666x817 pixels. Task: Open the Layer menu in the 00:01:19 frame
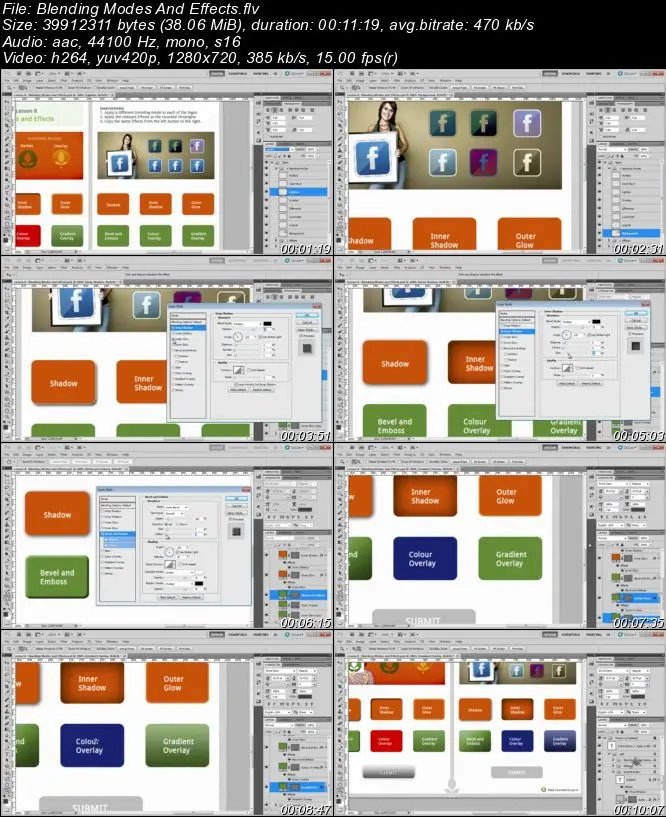coord(39,80)
